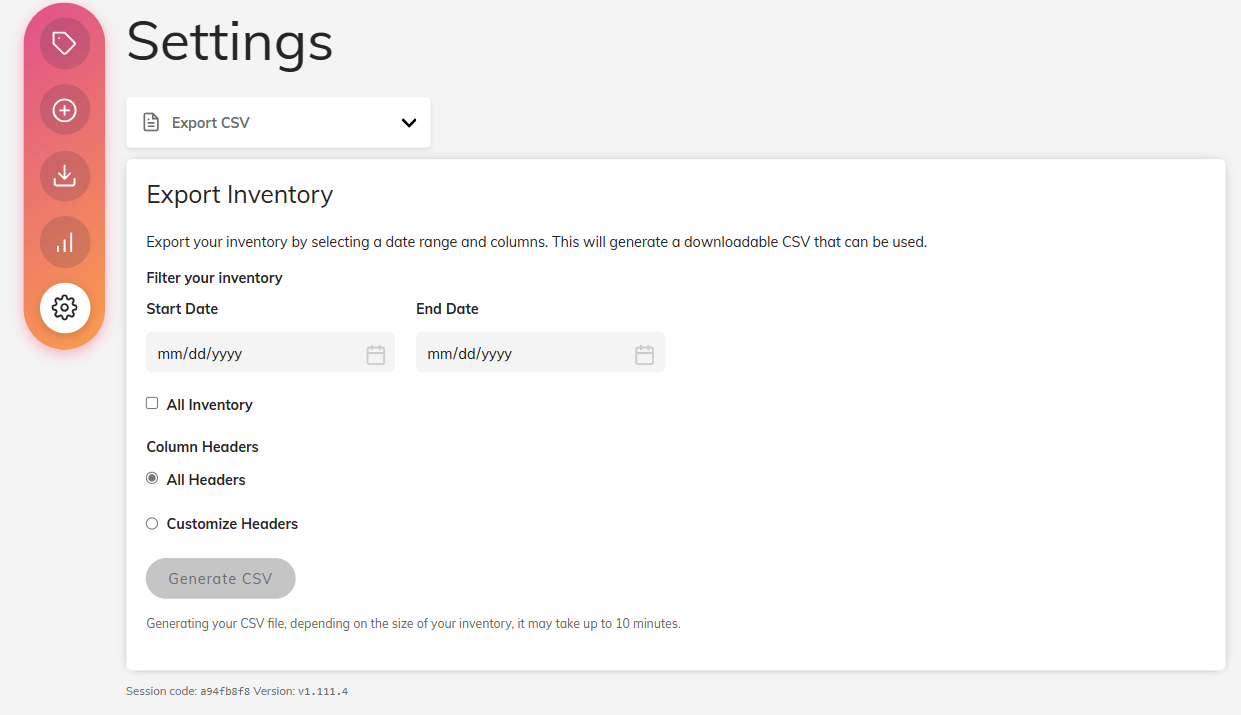Open the Export CSV settings selector
This screenshot has width=1241, height=715.
coord(278,122)
